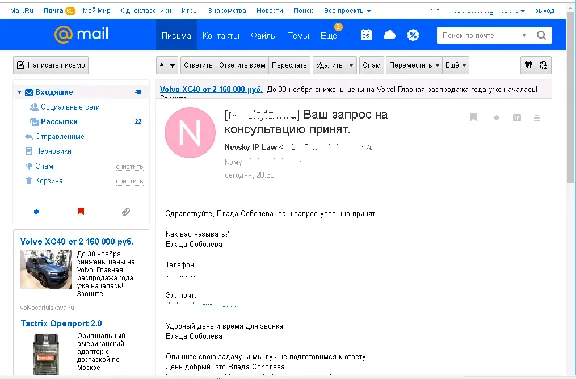Screen dimensions: 576x379
Task: Open the Удалить dropdown arrow
Action: point(351,65)
